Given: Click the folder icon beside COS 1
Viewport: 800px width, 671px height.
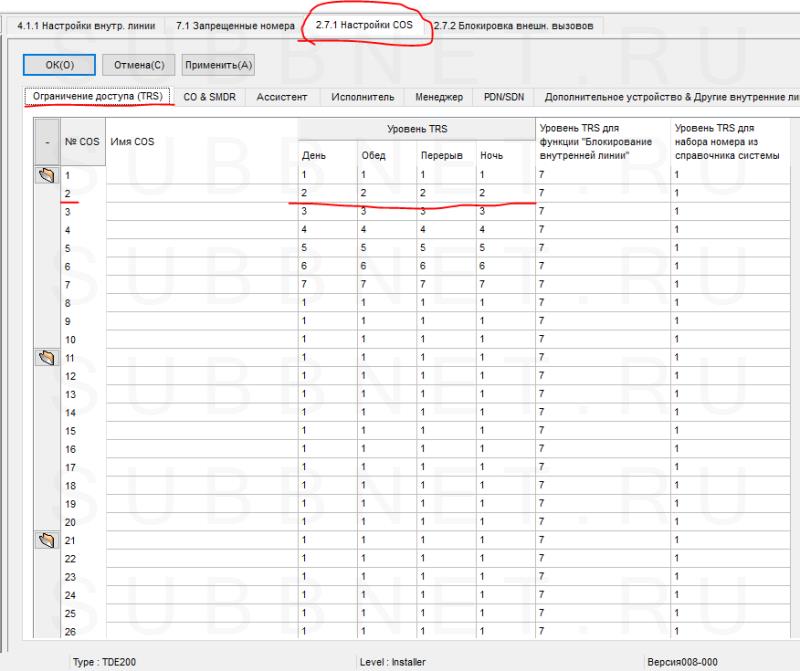Looking at the screenshot, I should click(x=46, y=175).
